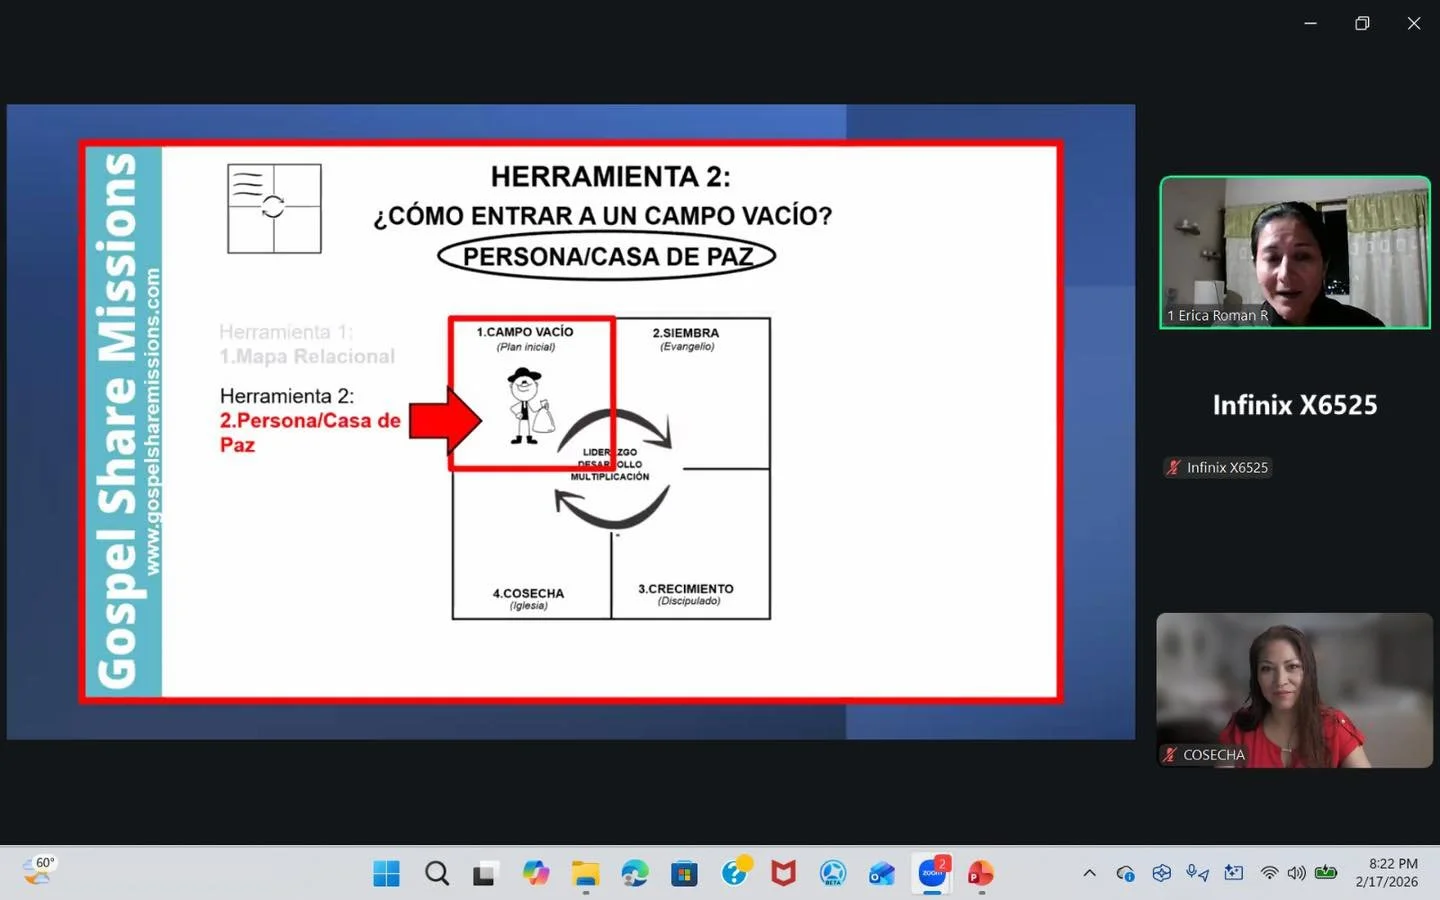Click muted mic icon beside Infinix X6525
Screen dimensions: 1440x900
point(1173,467)
